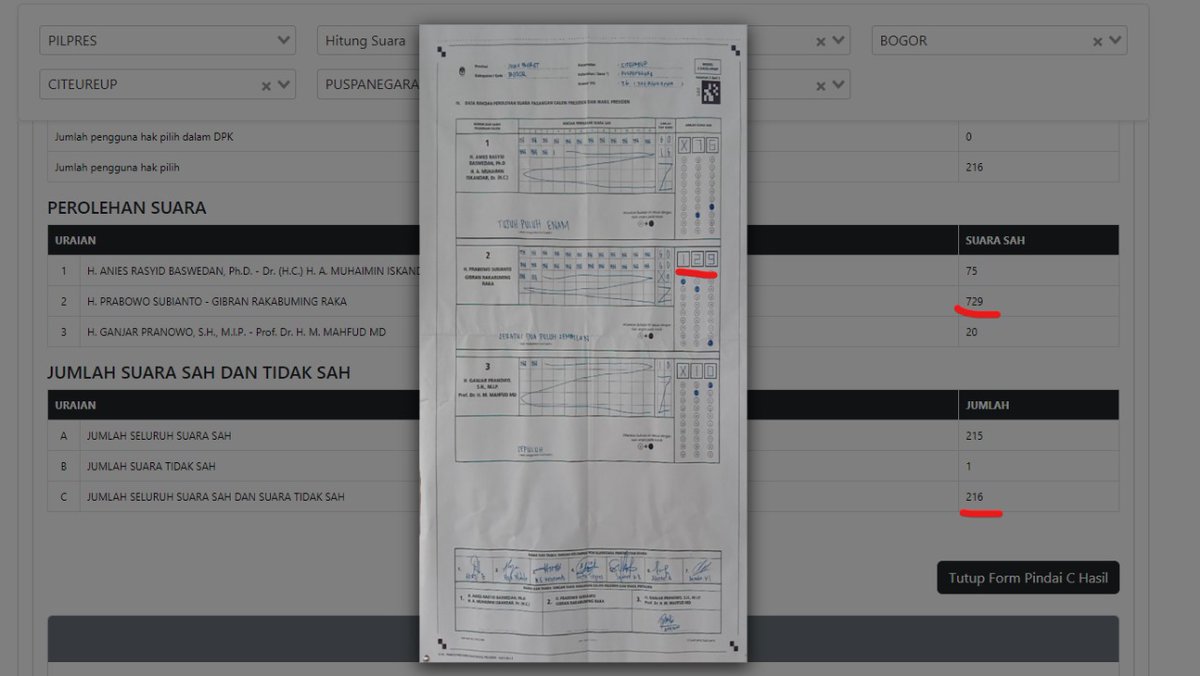Clear the BOGOR selection with its x icon

(x=1097, y=42)
